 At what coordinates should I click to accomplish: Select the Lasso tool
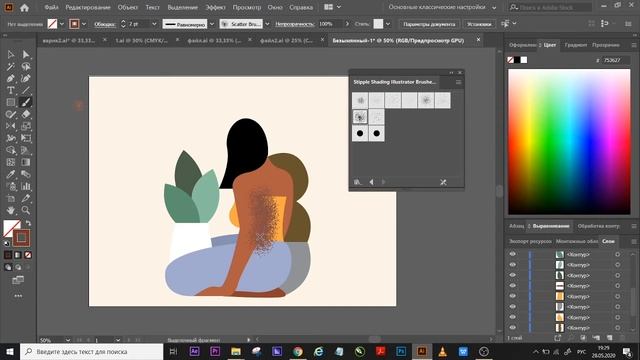(26, 66)
